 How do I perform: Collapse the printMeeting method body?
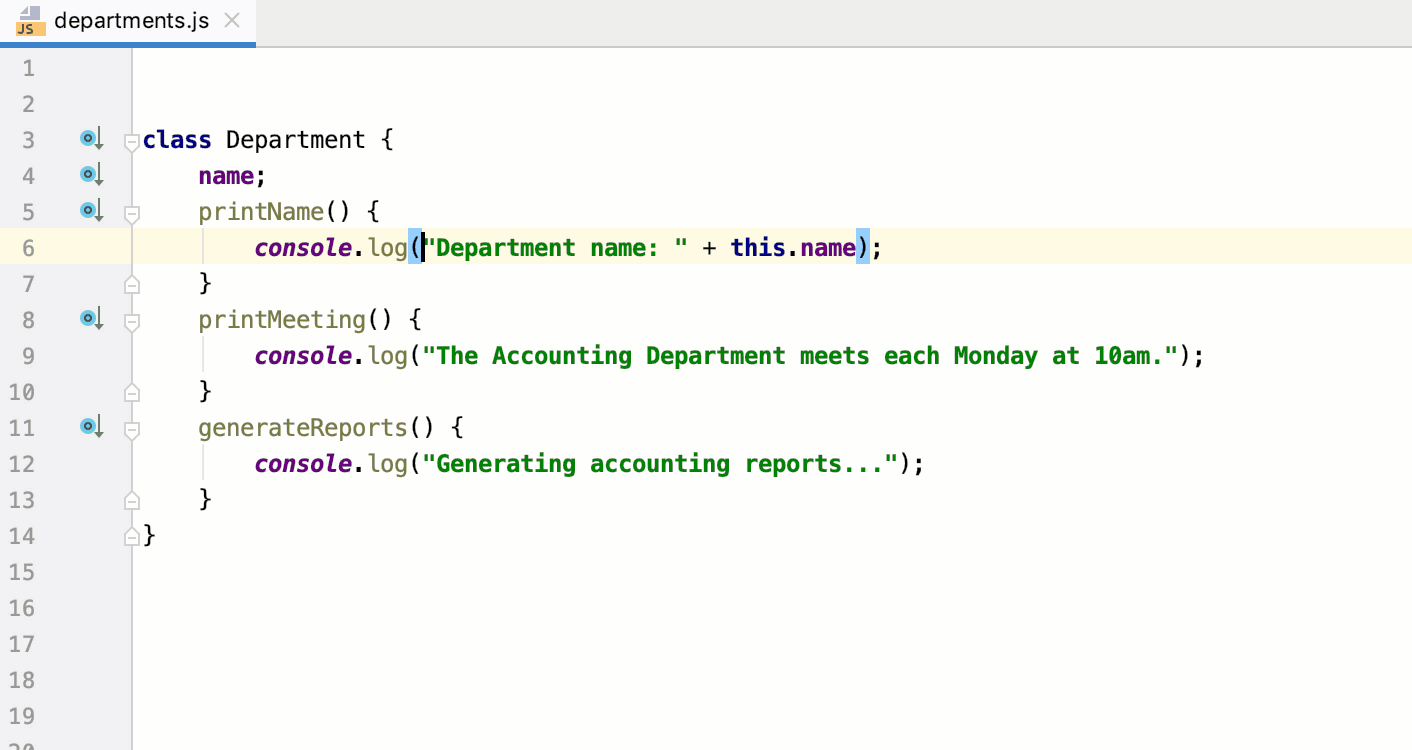(131, 320)
